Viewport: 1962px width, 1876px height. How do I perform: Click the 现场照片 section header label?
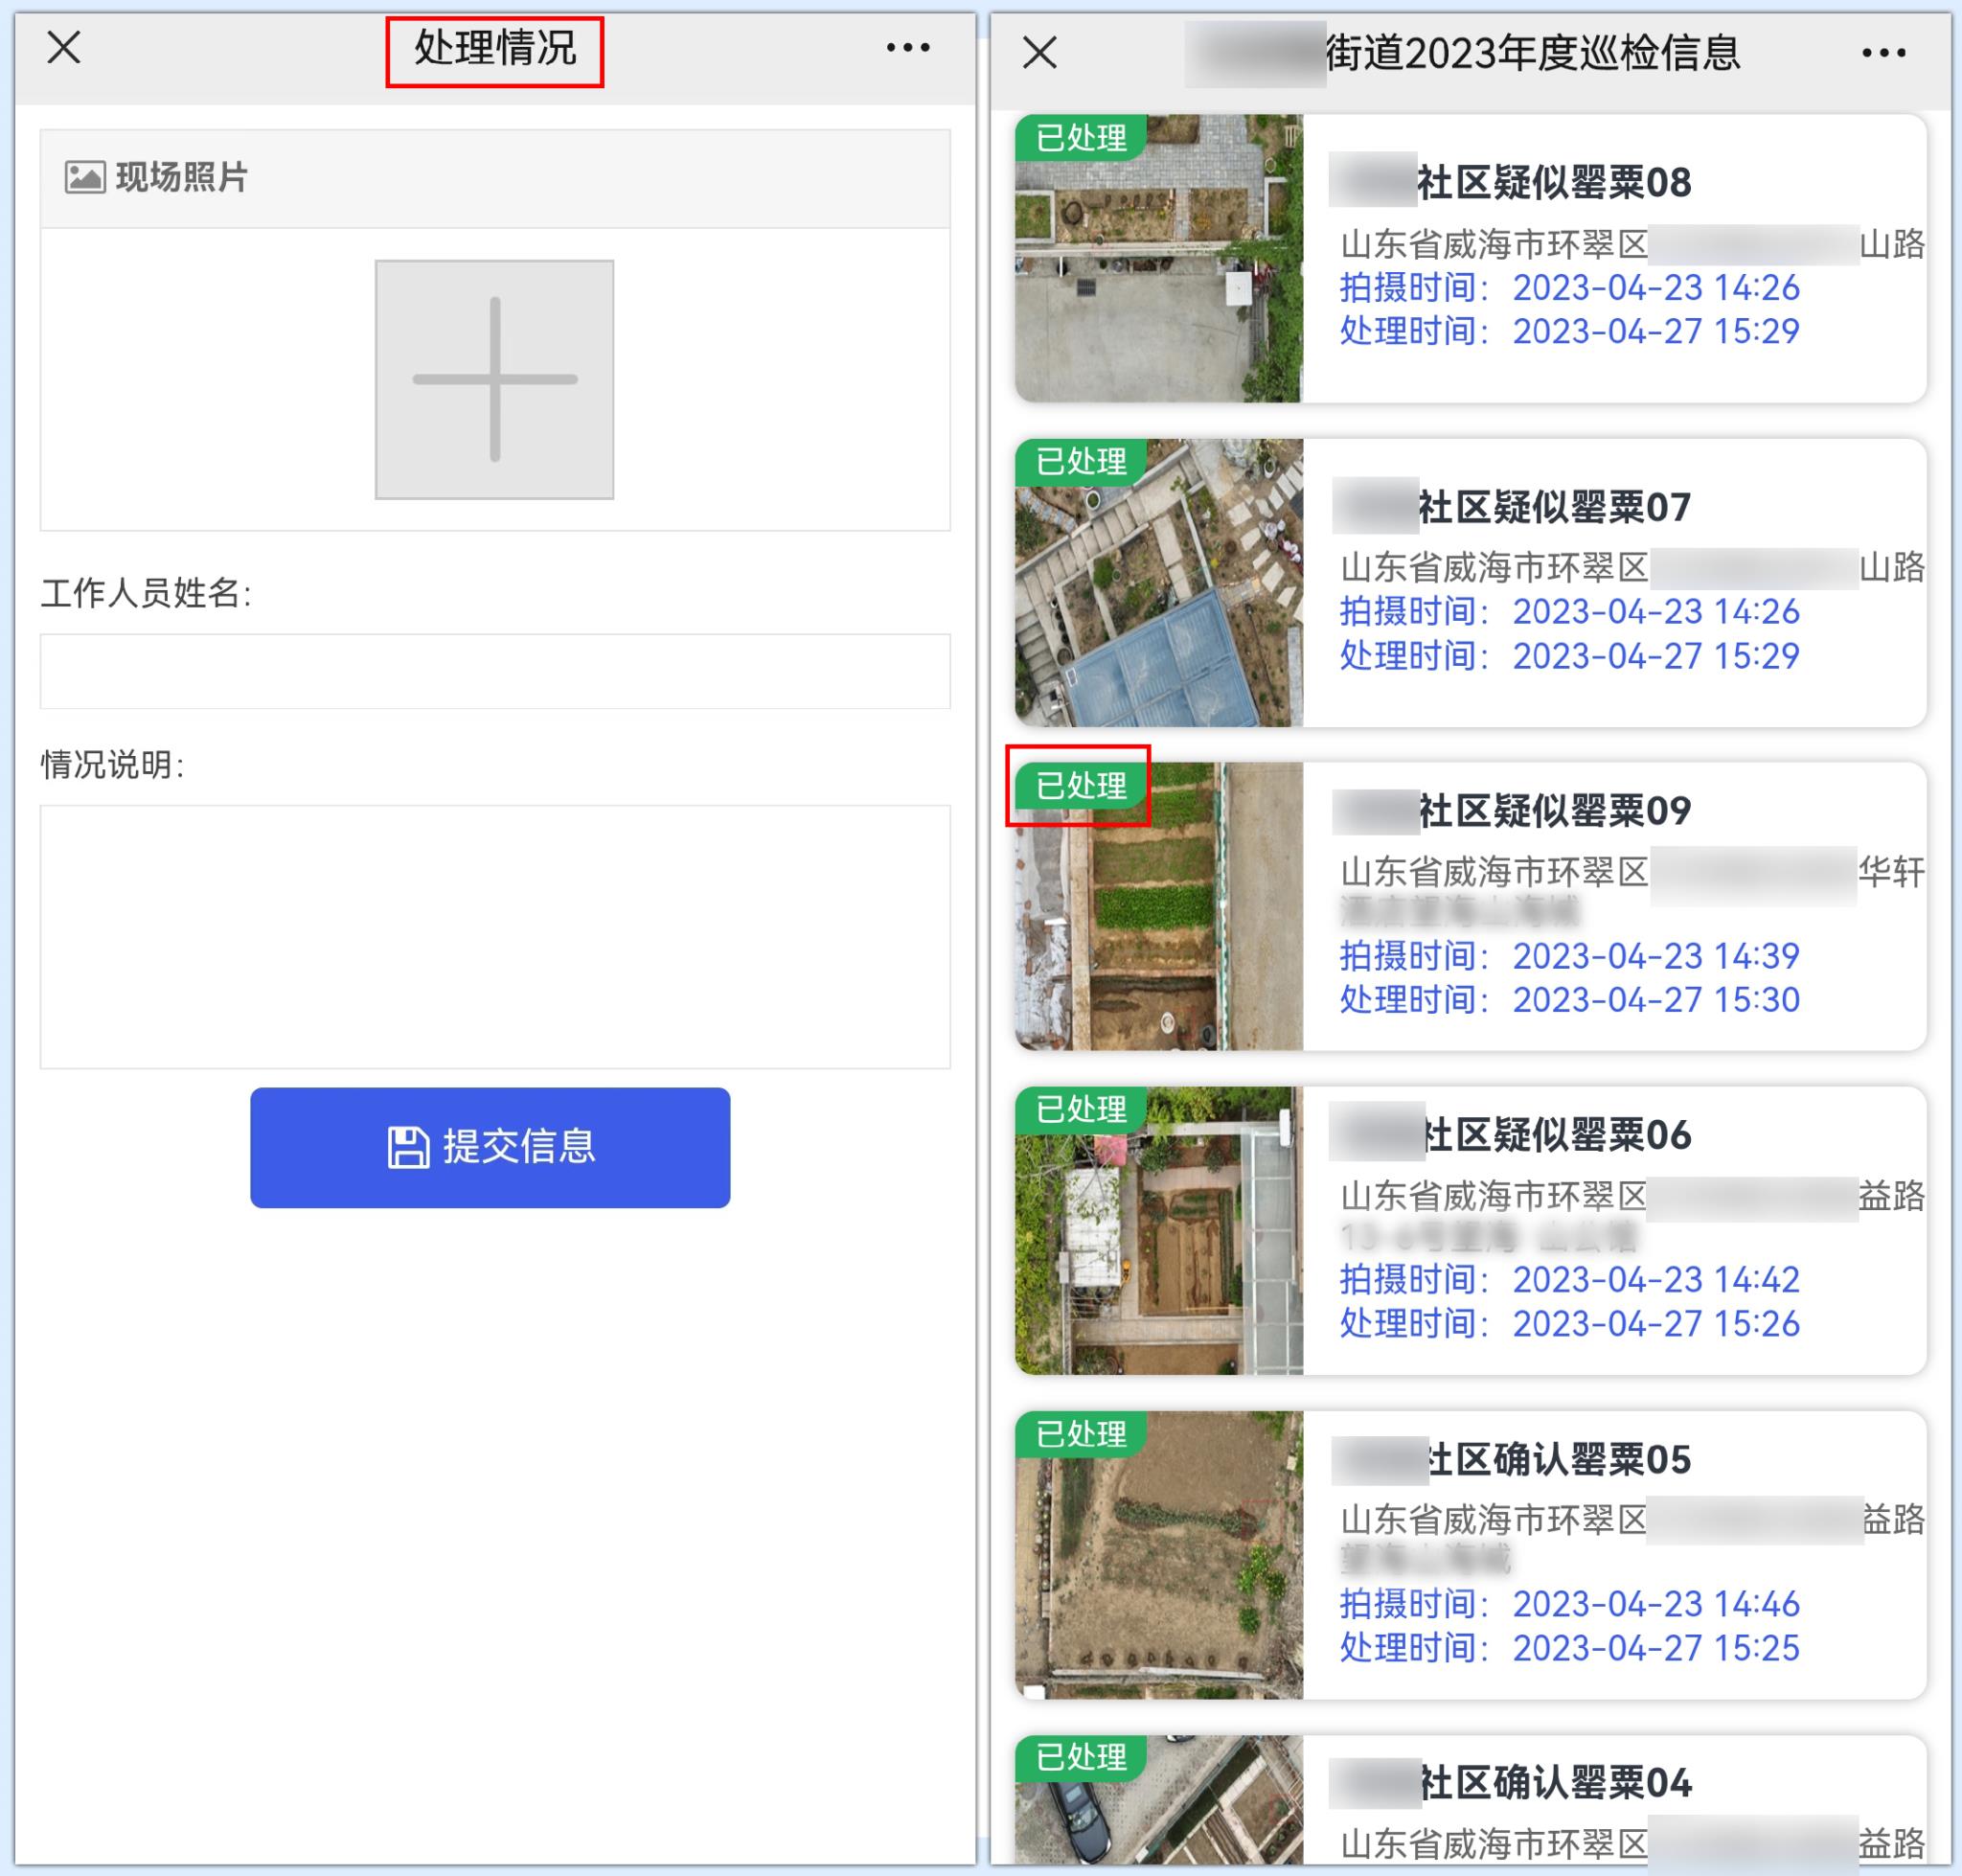coord(181,177)
